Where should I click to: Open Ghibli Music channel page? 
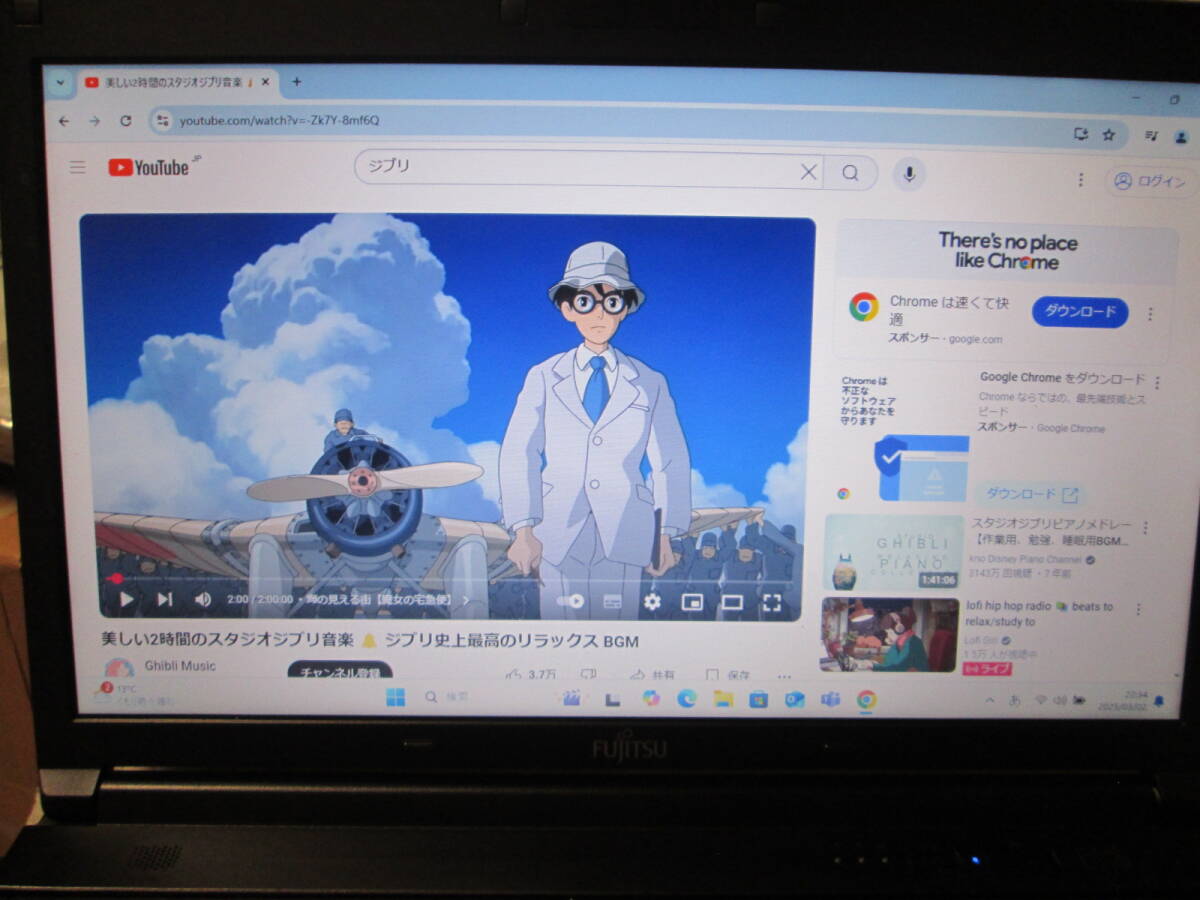point(180,666)
